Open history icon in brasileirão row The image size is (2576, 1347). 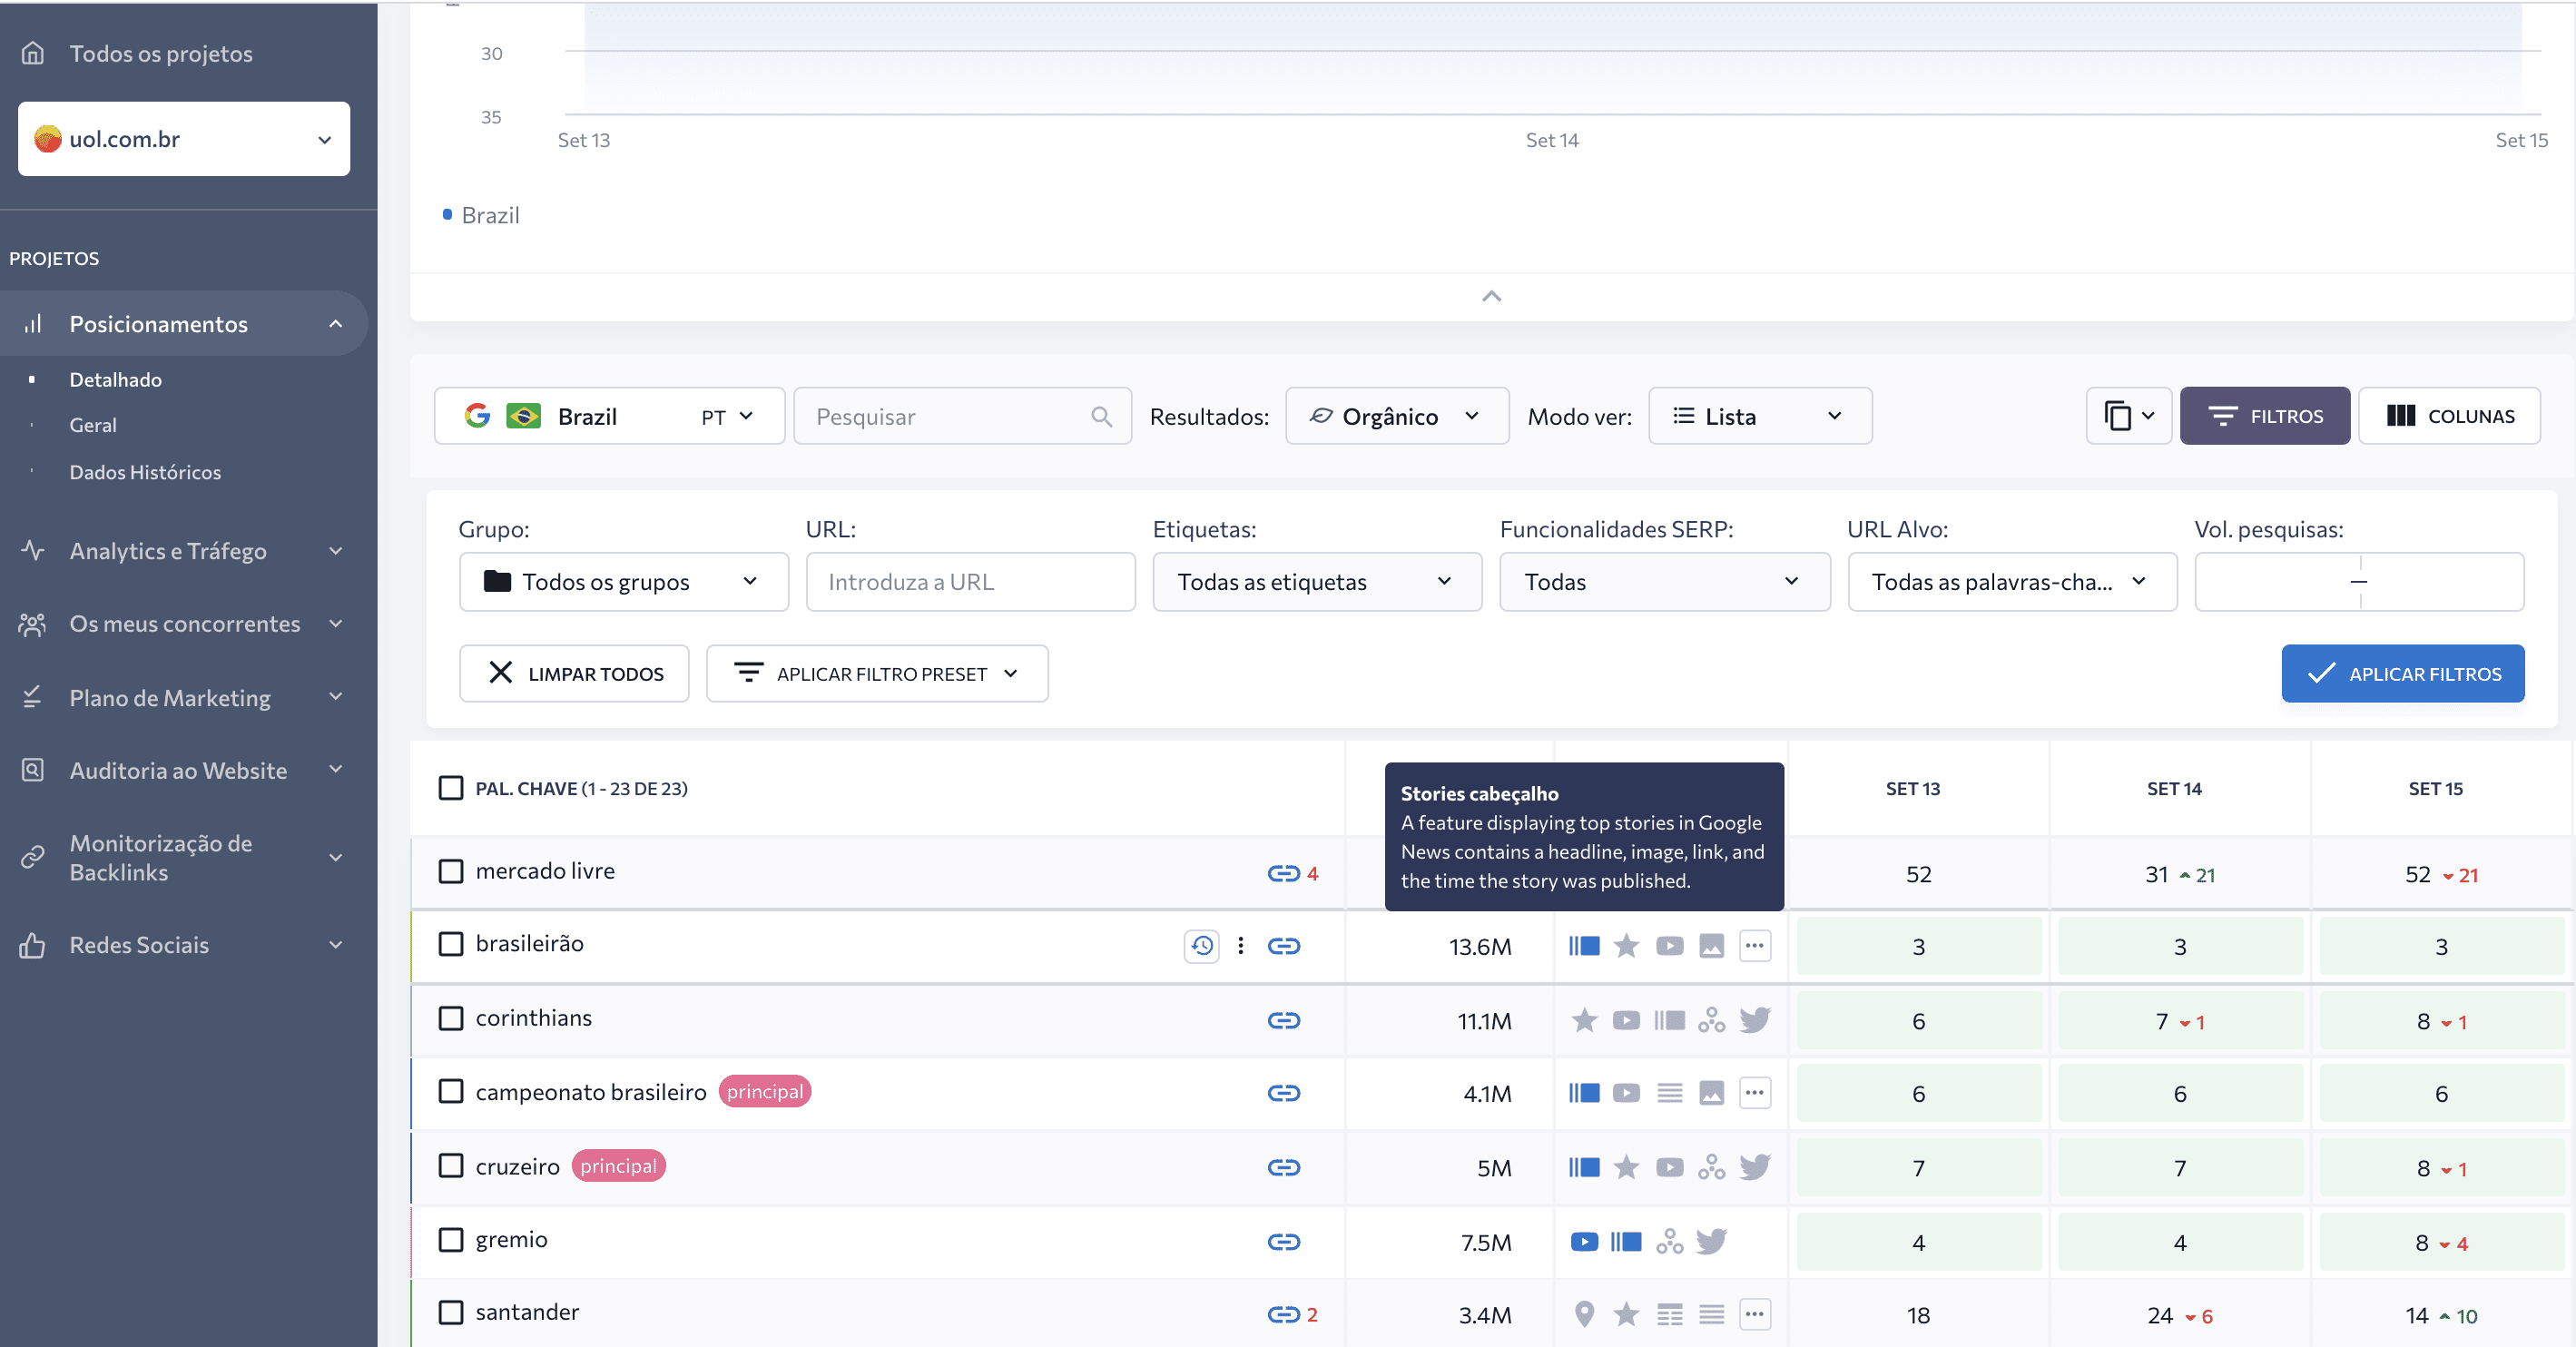1202,945
